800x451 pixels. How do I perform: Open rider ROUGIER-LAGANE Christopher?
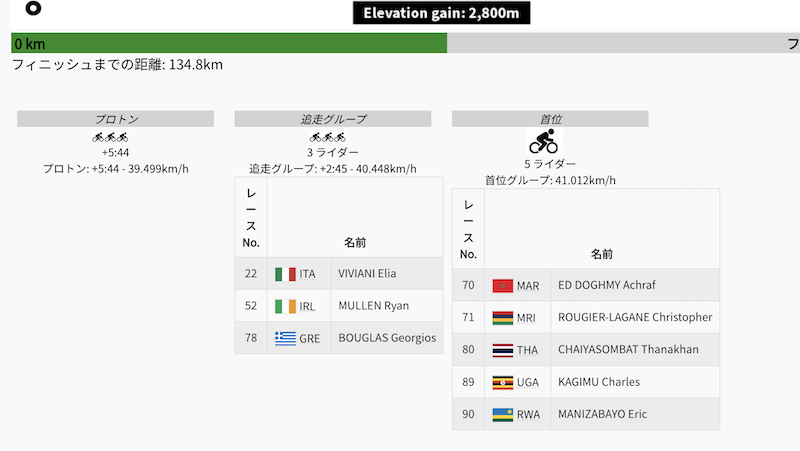click(635, 318)
